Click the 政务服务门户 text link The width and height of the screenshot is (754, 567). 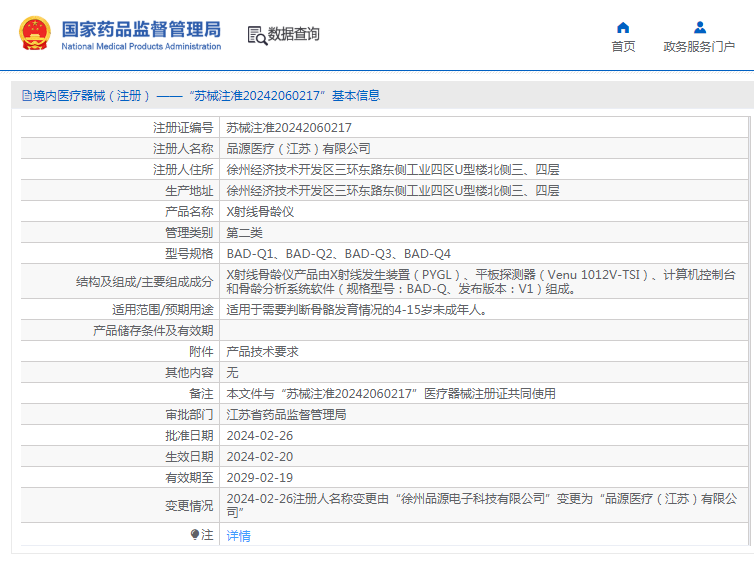coord(699,47)
